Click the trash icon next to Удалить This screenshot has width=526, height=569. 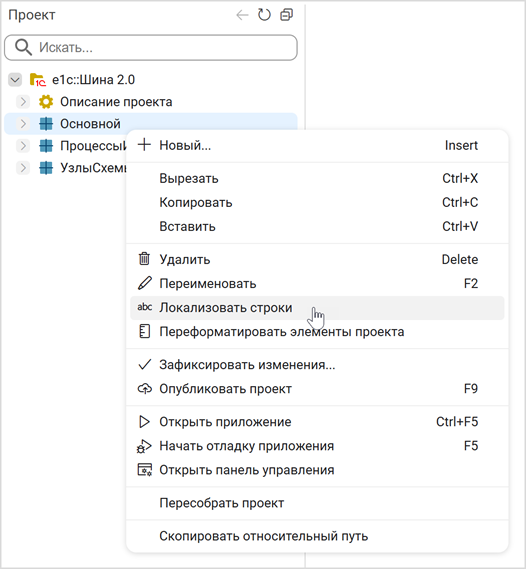[144, 259]
